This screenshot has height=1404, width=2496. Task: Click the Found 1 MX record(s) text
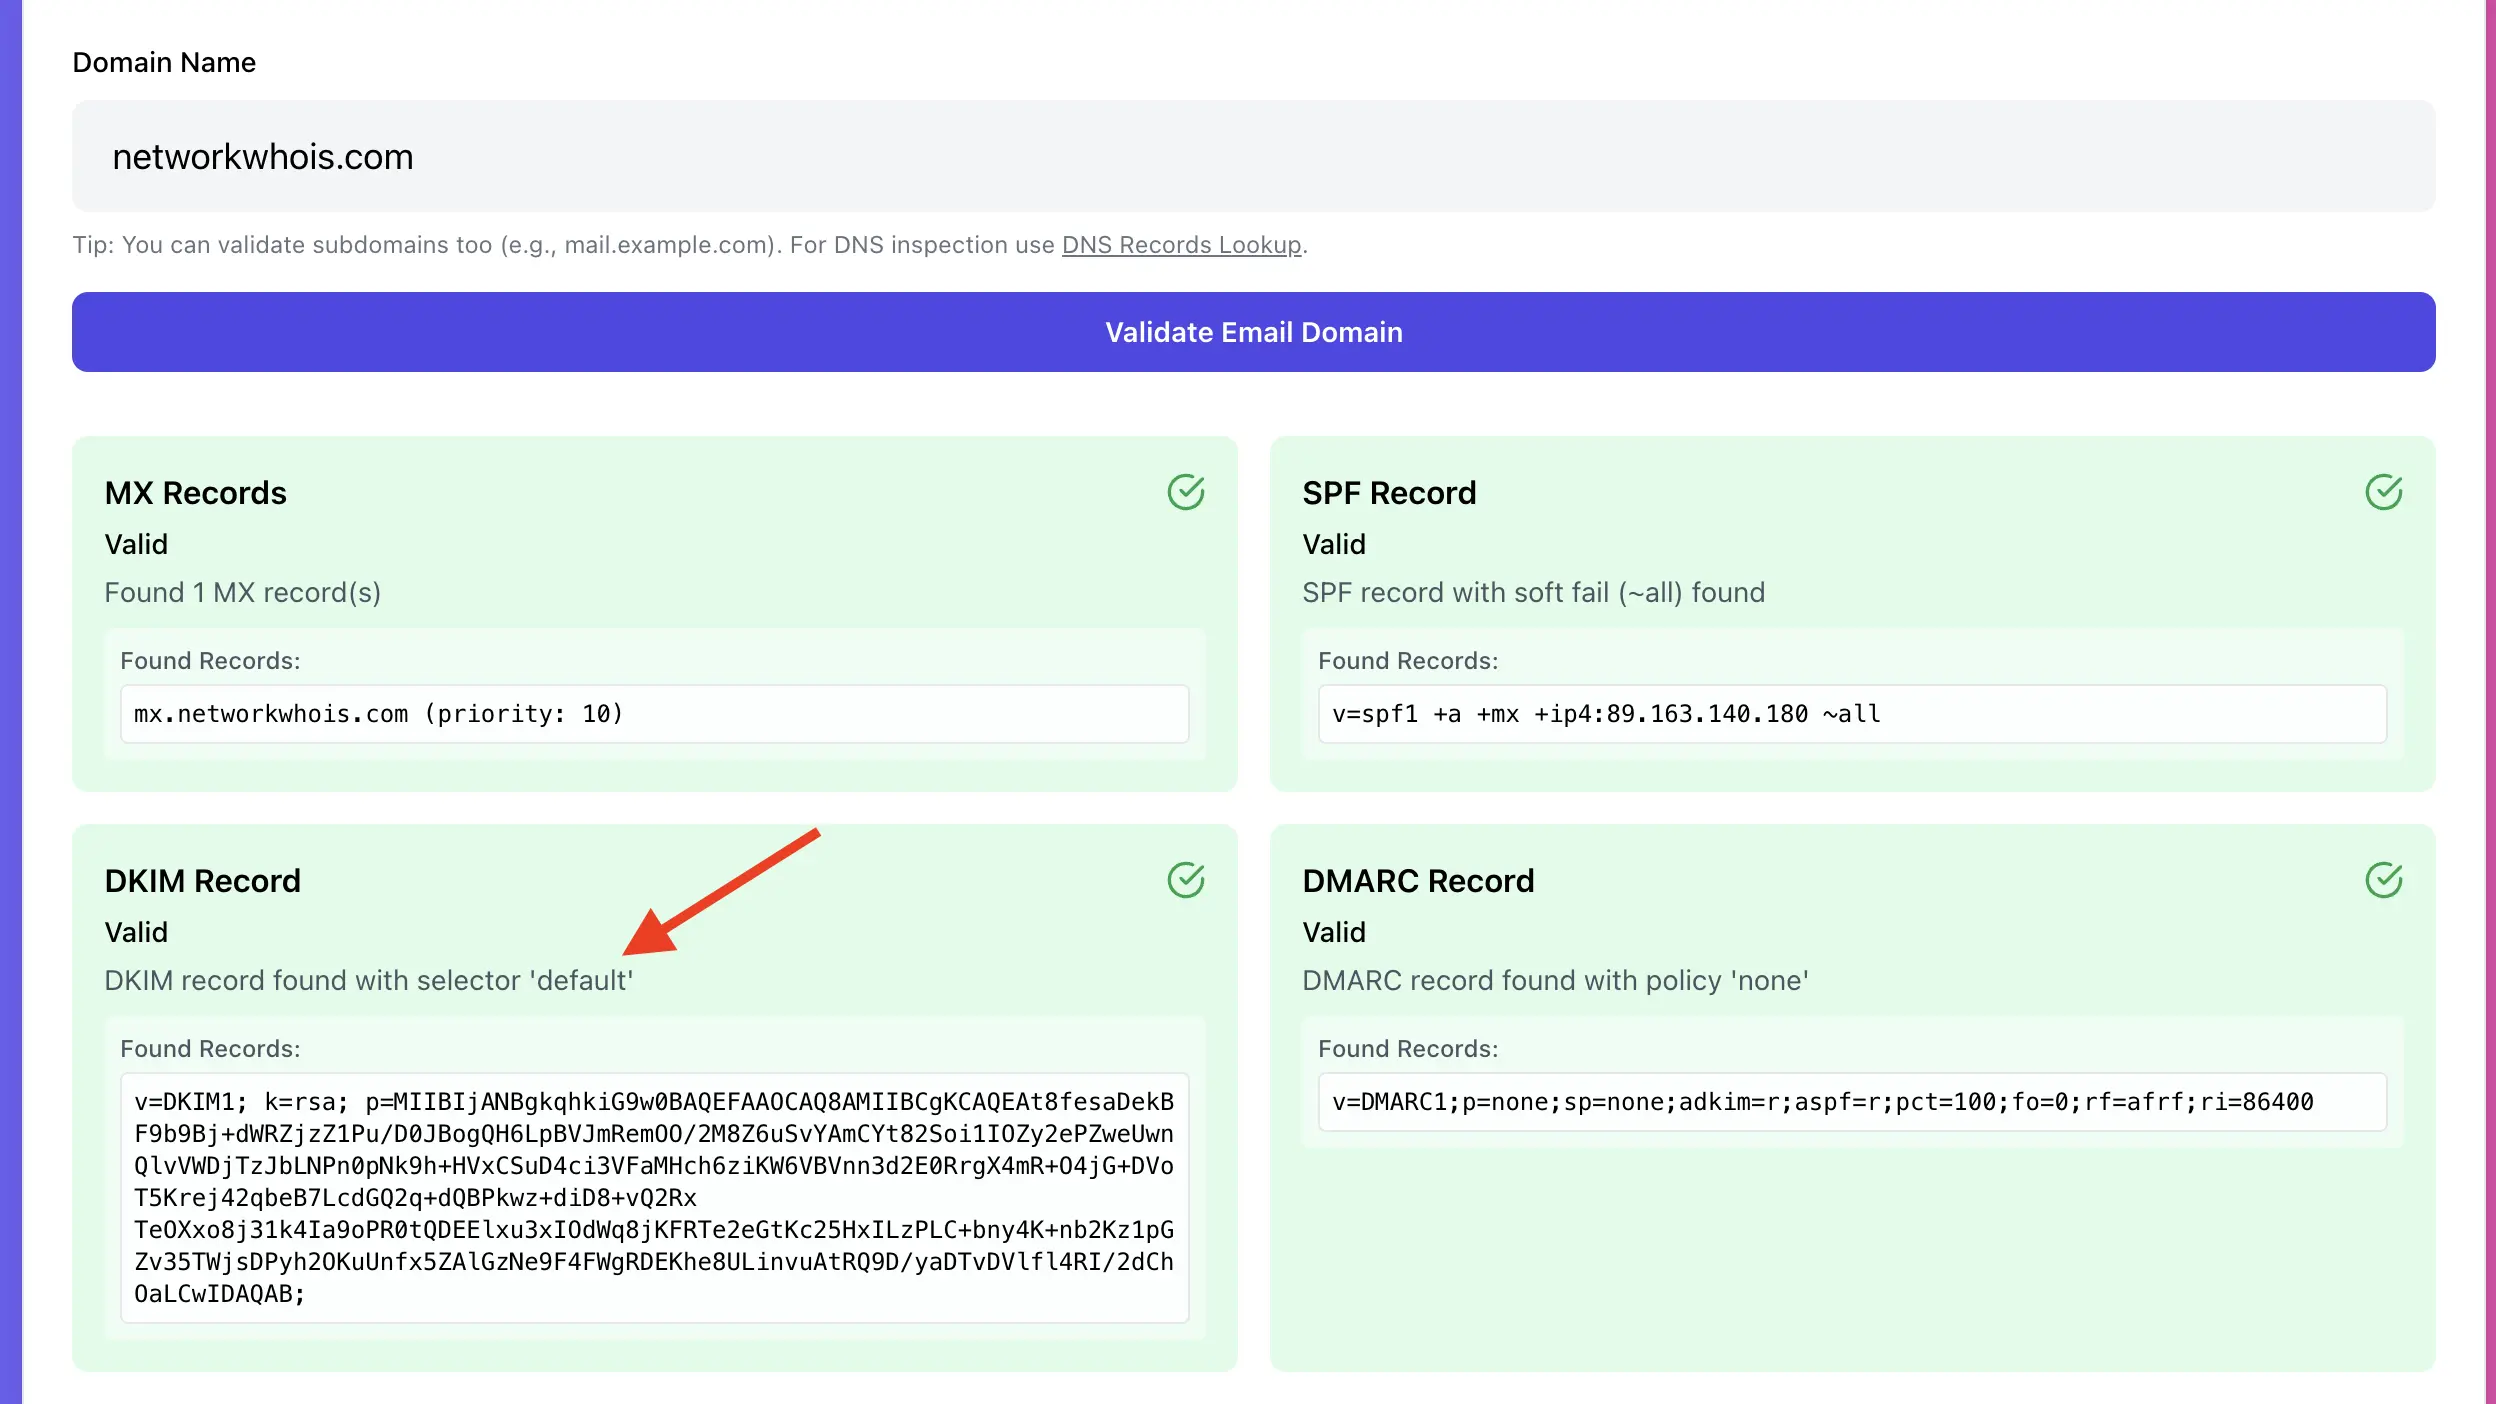pos(243,592)
